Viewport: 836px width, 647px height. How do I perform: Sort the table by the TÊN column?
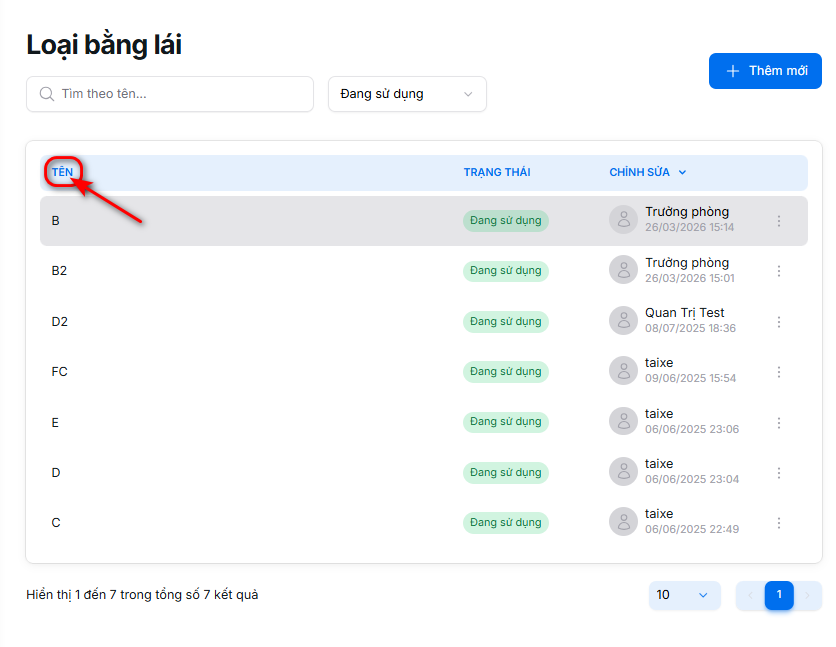tap(62, 172)
